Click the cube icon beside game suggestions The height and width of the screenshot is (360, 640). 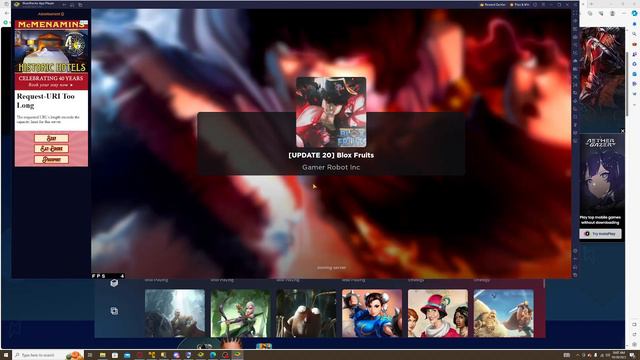[114, 283]
